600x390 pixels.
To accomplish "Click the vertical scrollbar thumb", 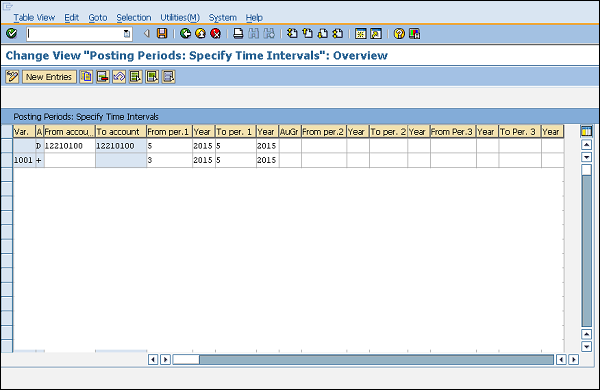I will [x=586, y=170].
